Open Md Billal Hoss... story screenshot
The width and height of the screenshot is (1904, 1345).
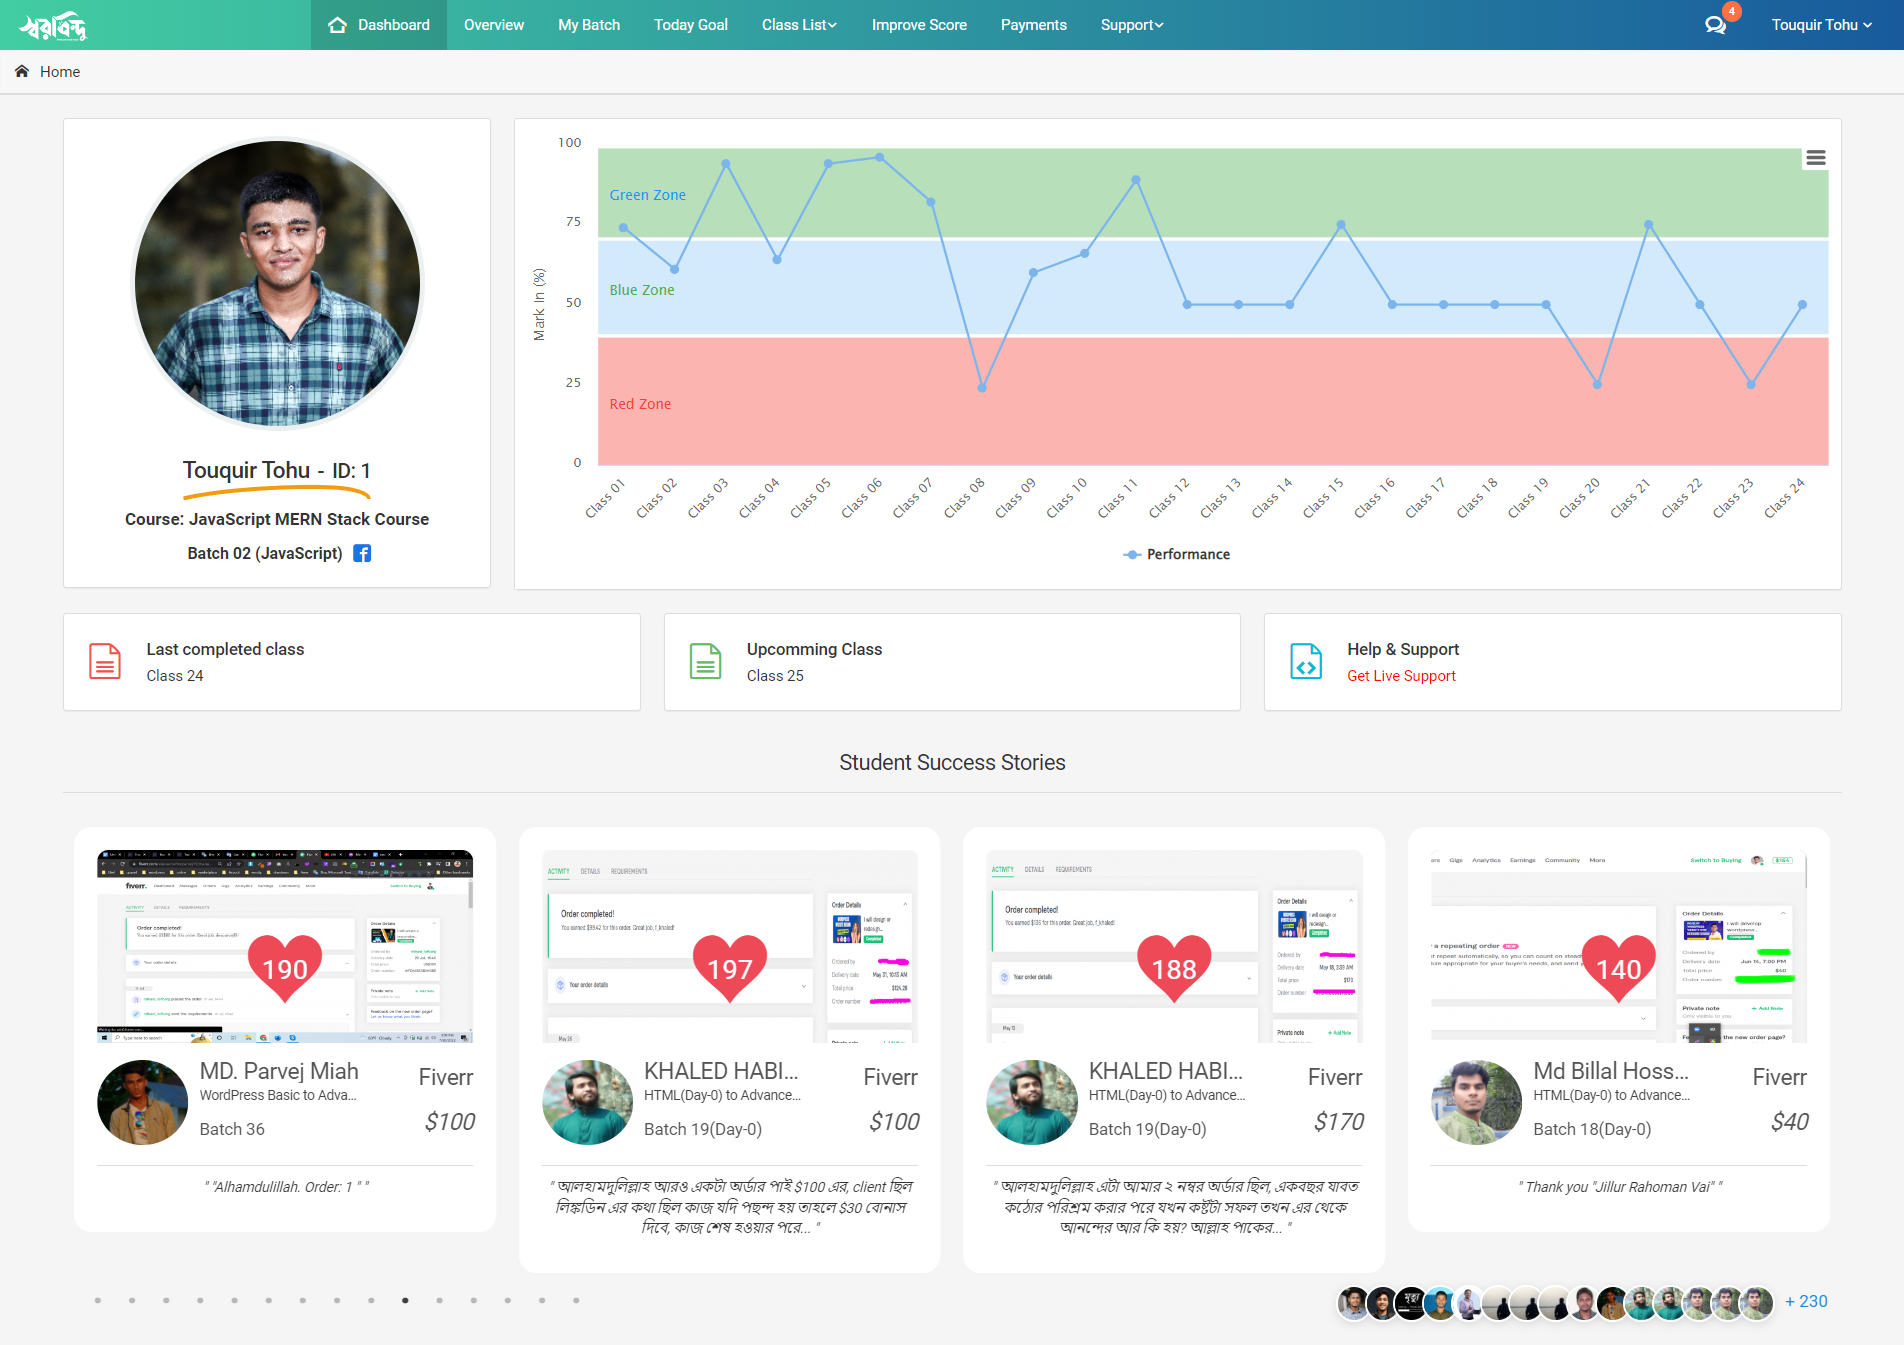[x=1619, y=946]
